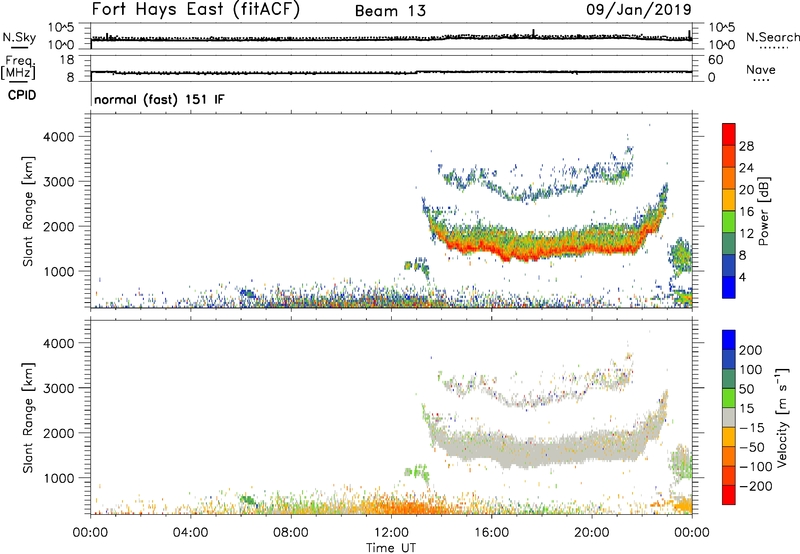Click the "04:00" time axis label
The width and height of the screenshot is (800, 554).
tap(190, 533)
